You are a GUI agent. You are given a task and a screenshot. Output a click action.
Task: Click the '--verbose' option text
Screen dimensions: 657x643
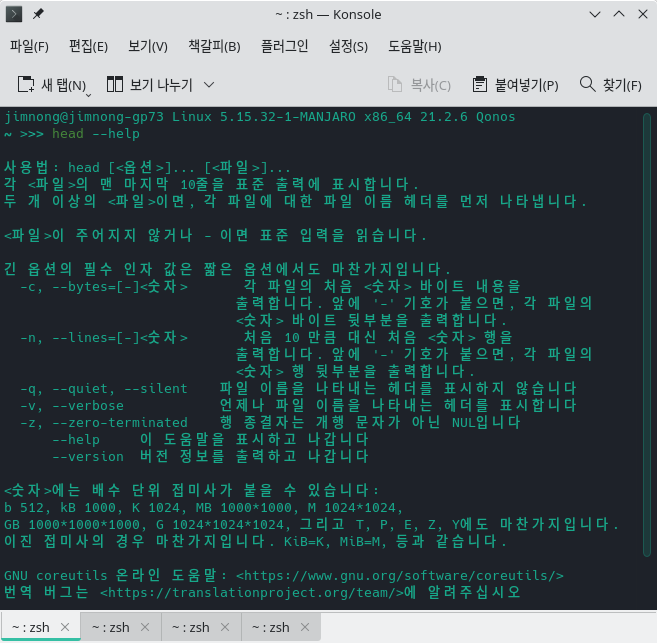(88, 405)
